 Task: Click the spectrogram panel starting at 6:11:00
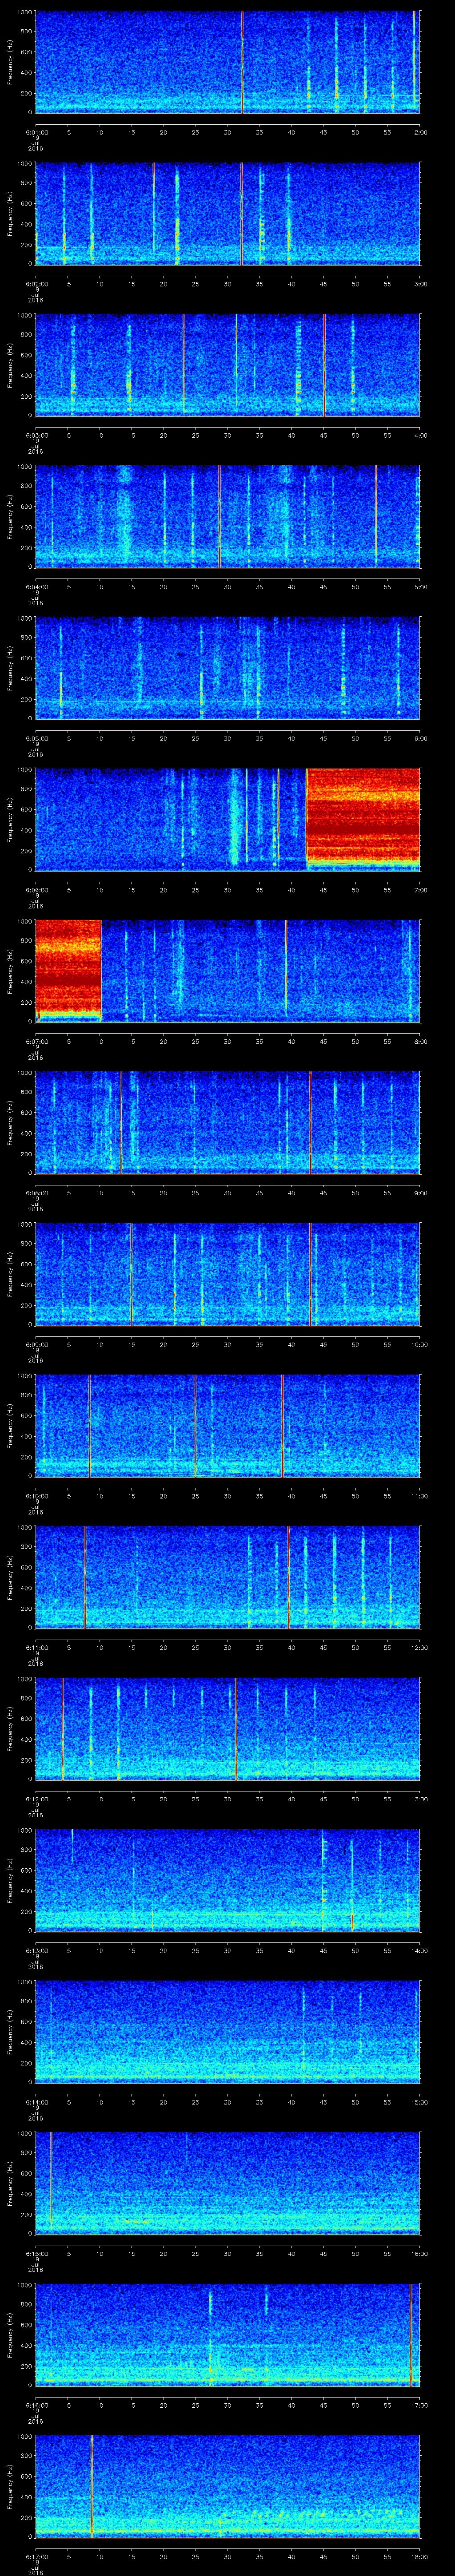227,1577
